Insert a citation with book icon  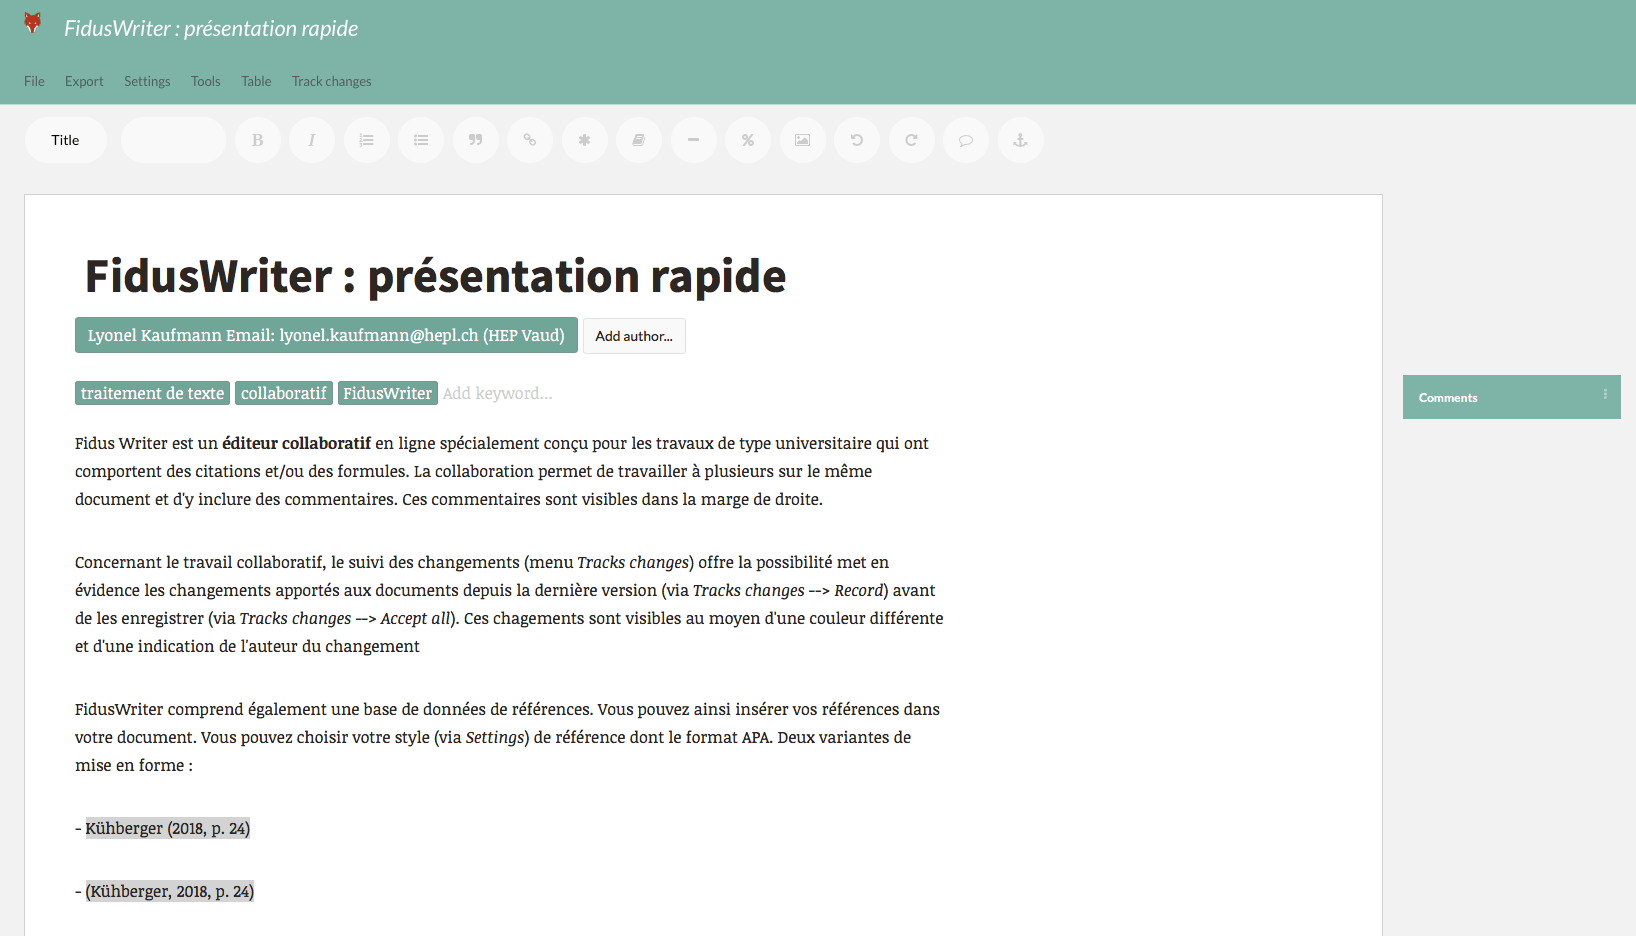point(639,140)
